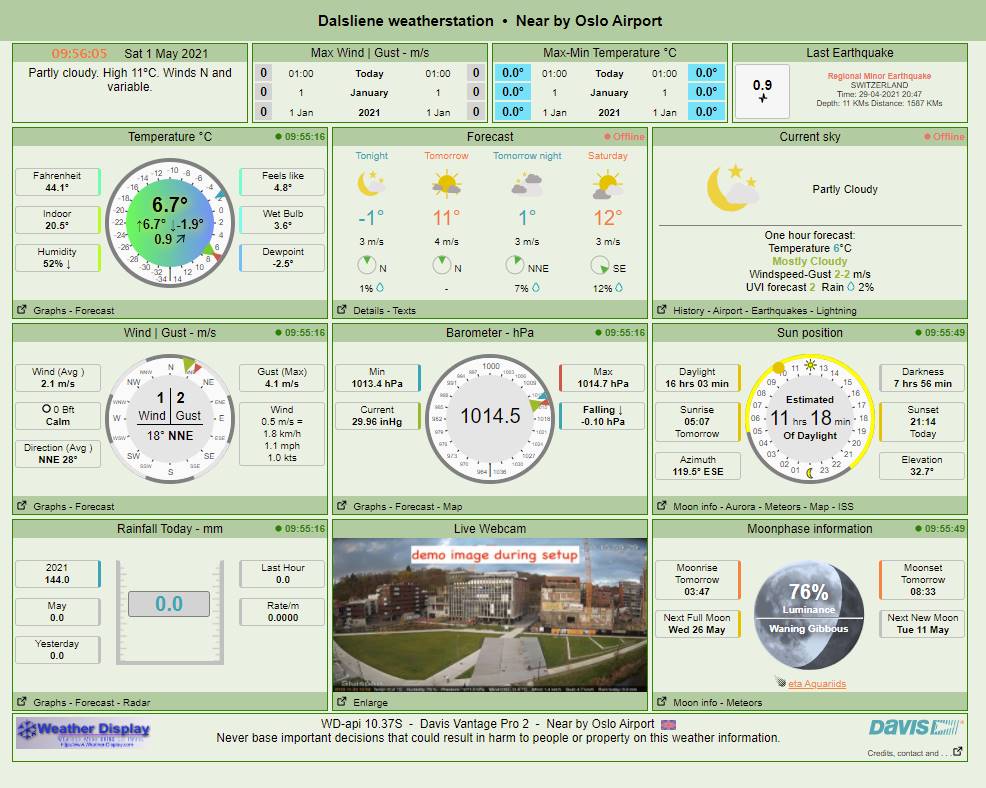Open Graphs link in the Wind panel
This screenshot has height=788, width=986.
[50, 507]
